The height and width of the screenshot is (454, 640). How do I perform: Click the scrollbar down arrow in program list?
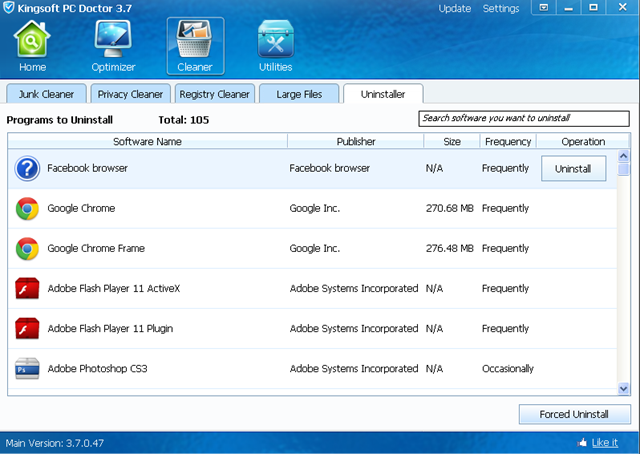click(x=624, y=388)
